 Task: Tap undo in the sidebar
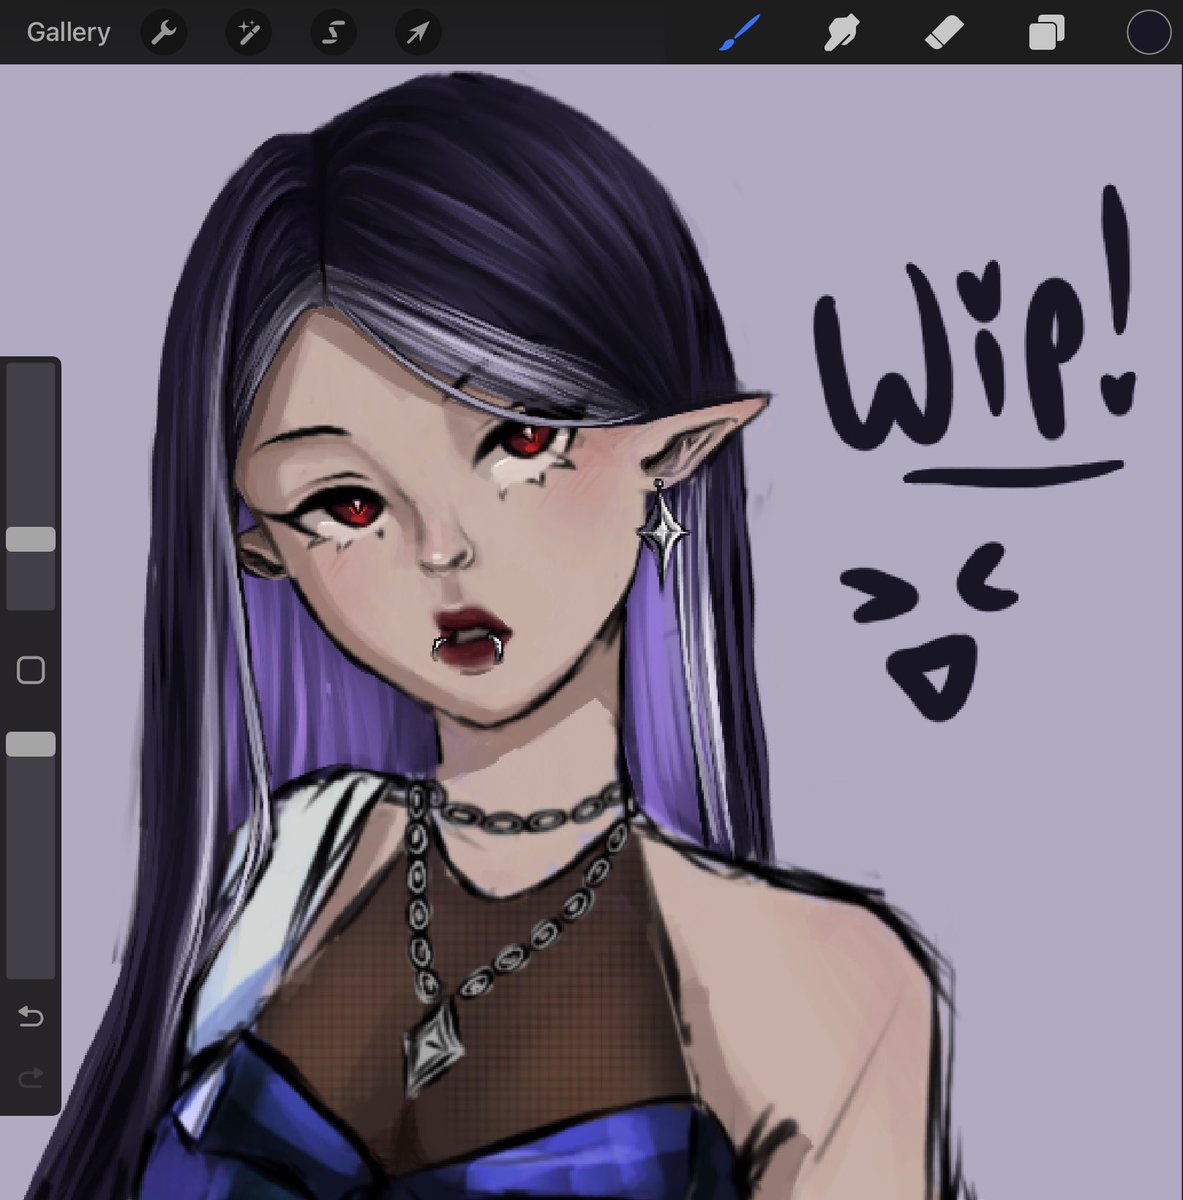point(30,1017)
